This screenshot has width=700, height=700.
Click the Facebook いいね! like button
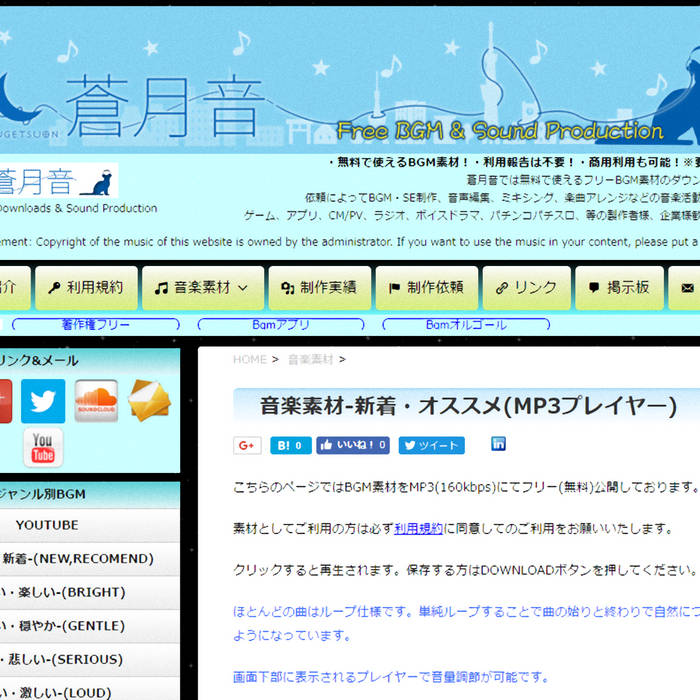pos(353,445)
